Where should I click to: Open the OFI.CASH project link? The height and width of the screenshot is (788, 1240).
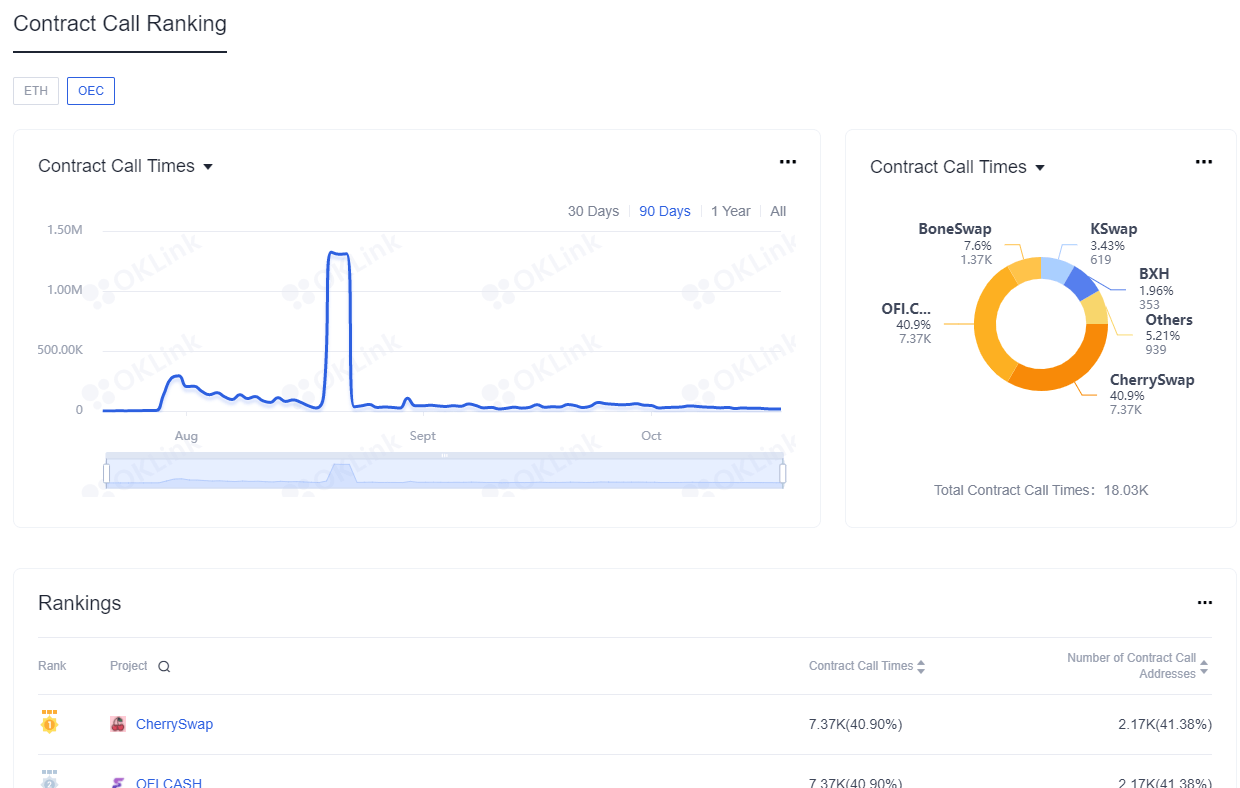point(169,782)
